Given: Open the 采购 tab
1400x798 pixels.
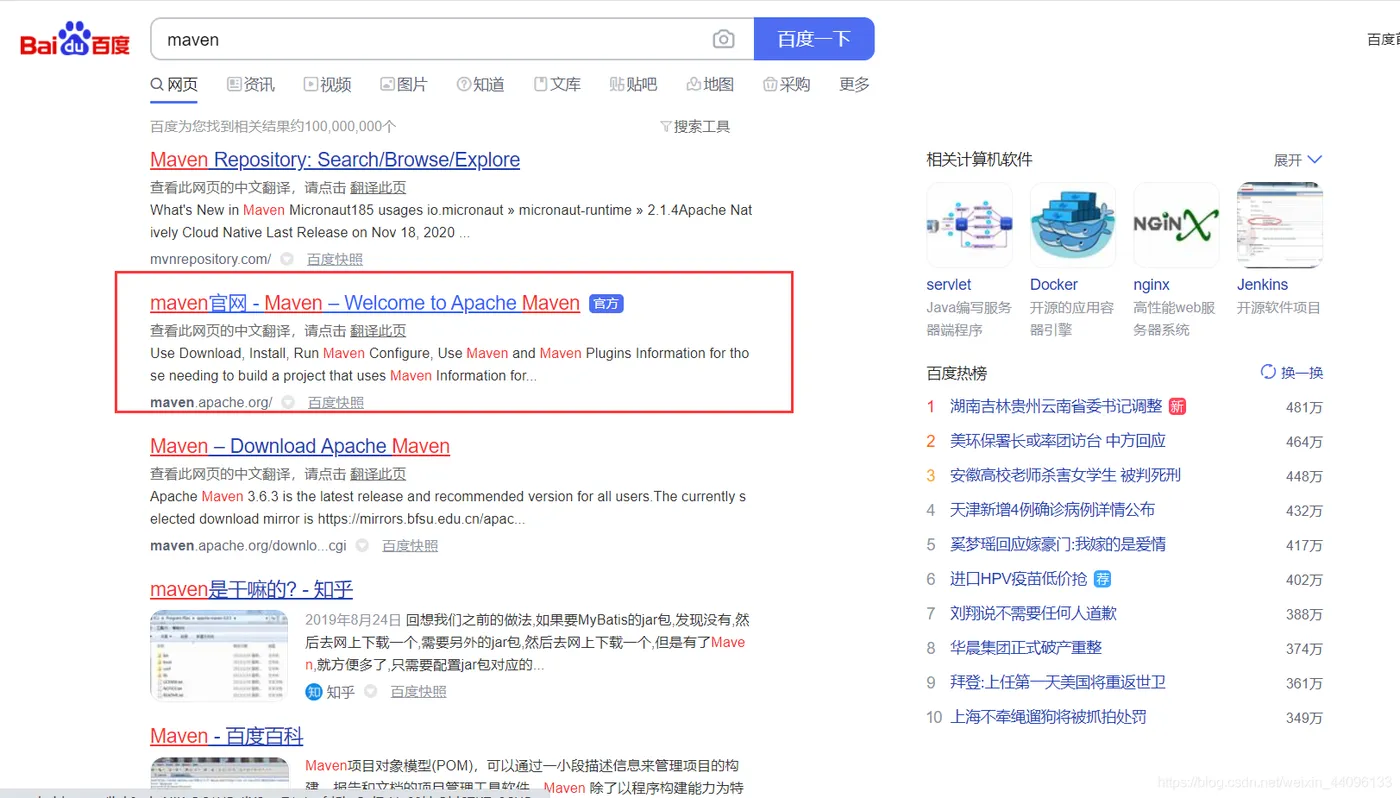Looking at the screenshot, I should point(786,85).
